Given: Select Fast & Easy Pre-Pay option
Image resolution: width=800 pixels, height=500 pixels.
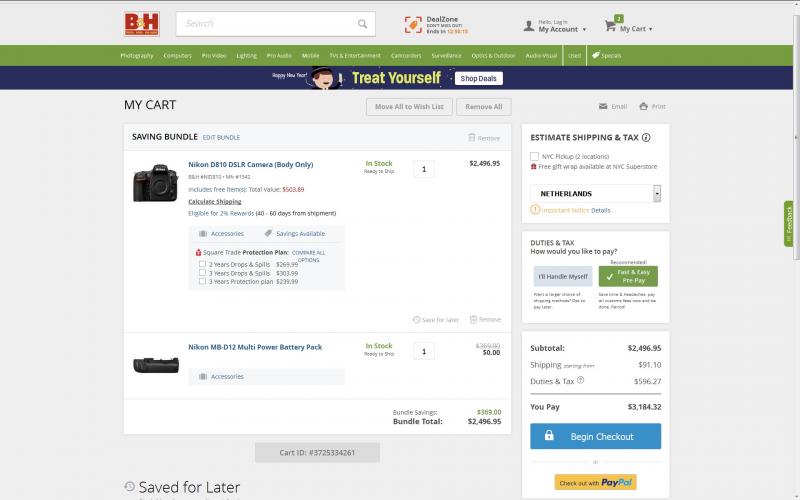Looking at the screenshot, I should 628,276.
